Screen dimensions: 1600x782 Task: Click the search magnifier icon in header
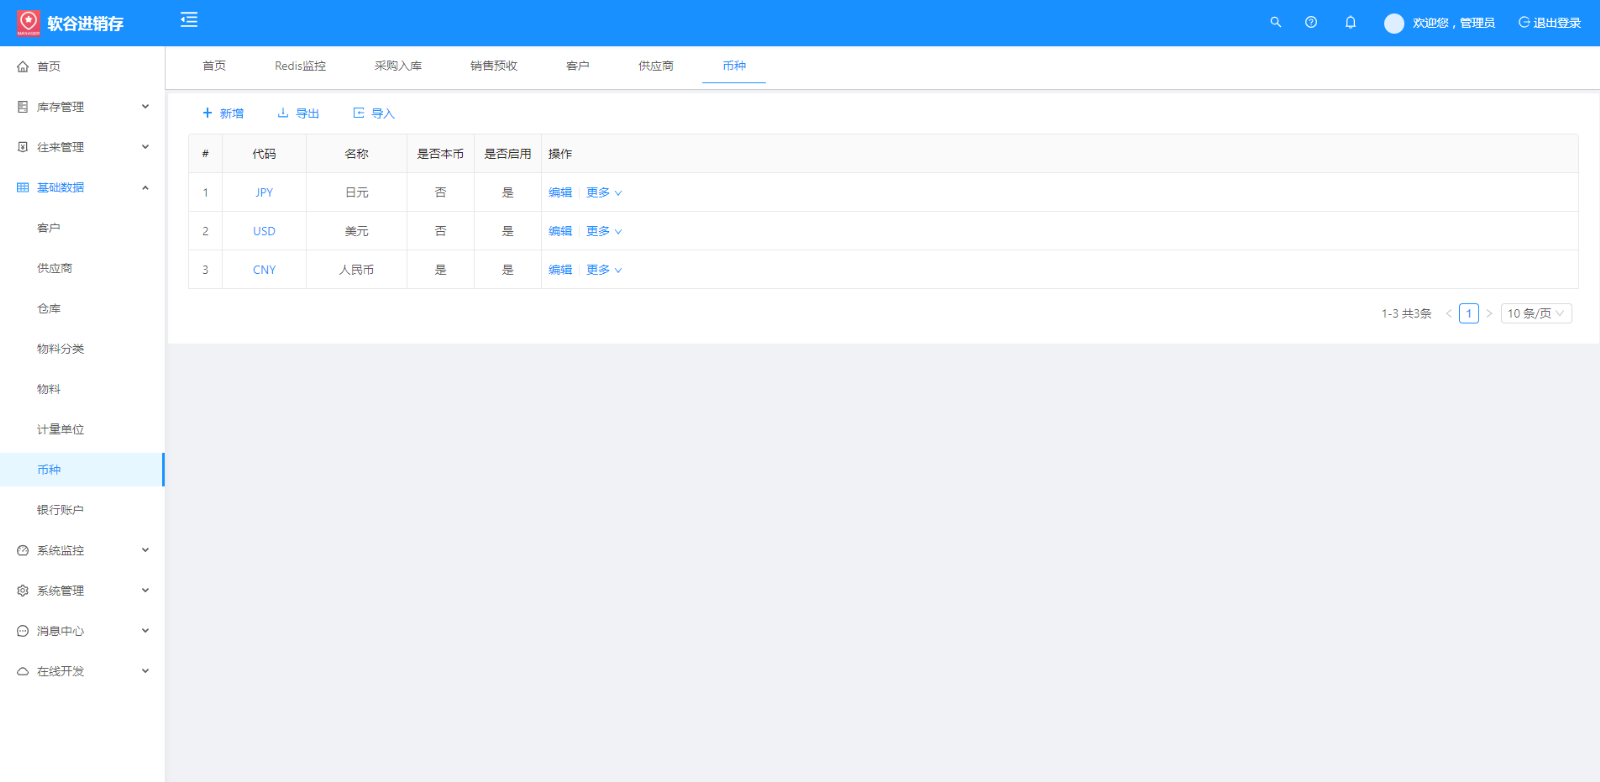point(1275,22)
